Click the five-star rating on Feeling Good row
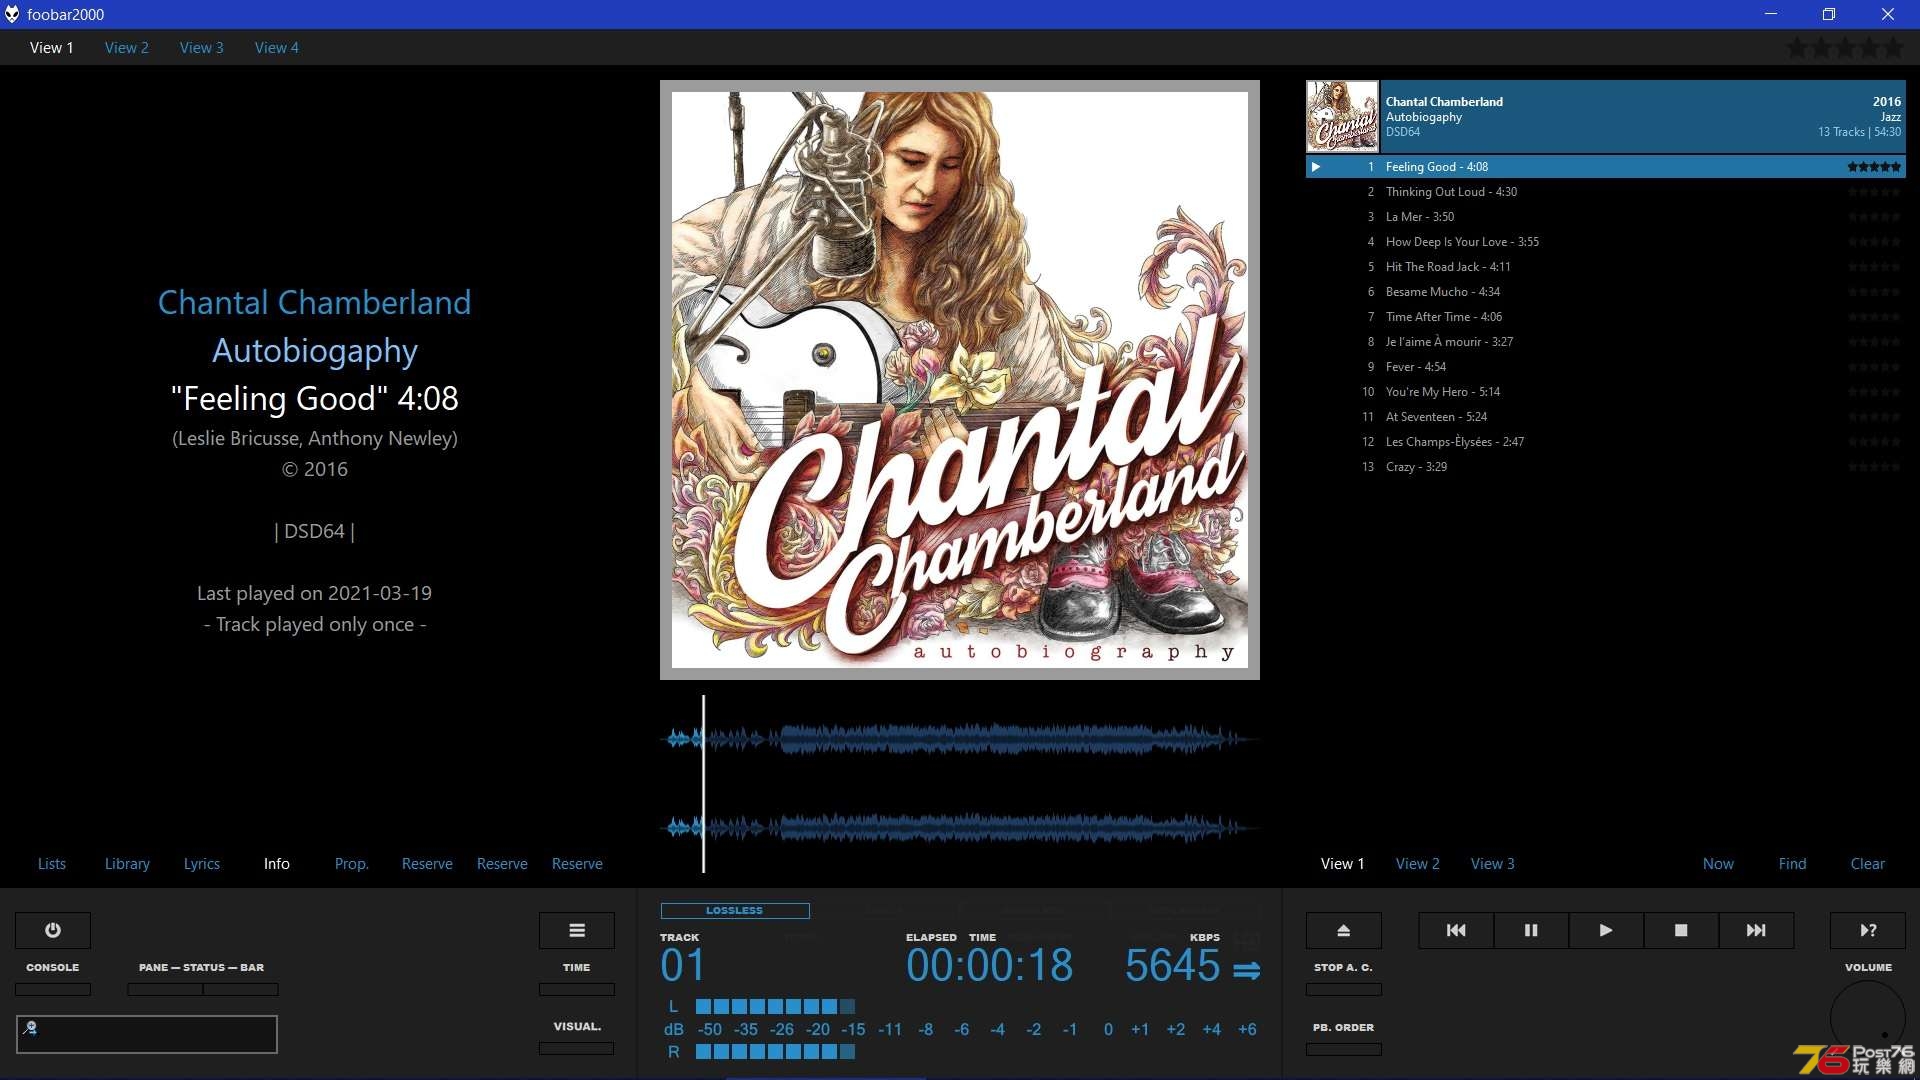The height and width of the screenshot is (1080, 1920). click(x=1874, y=167)
